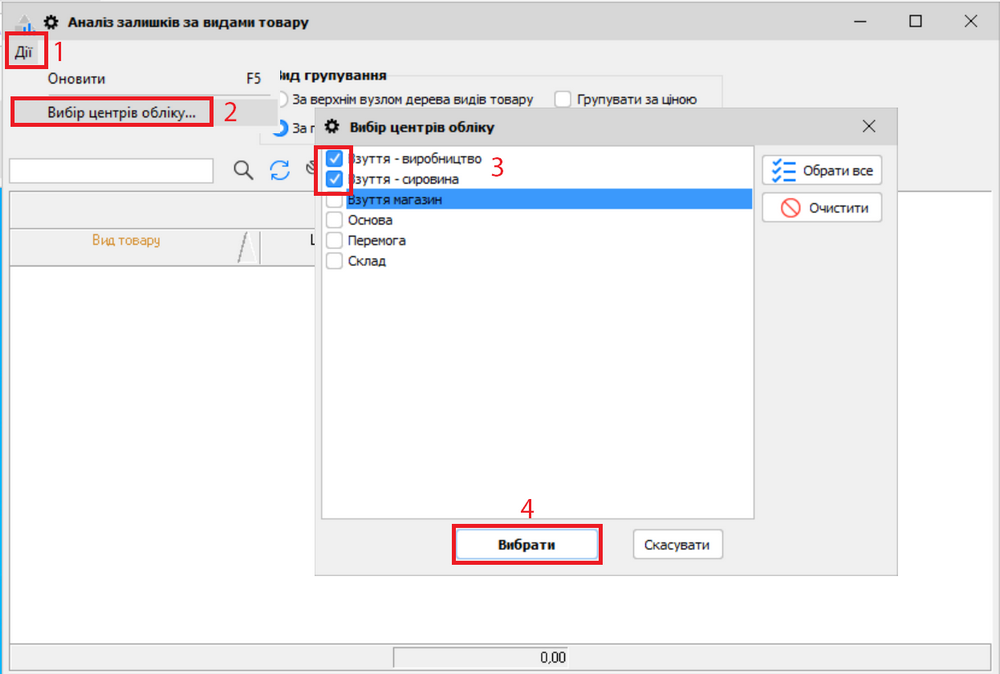This screenshot has width=1000, height=674.
Task: Check the Склад list item
Action: point(335,260)
